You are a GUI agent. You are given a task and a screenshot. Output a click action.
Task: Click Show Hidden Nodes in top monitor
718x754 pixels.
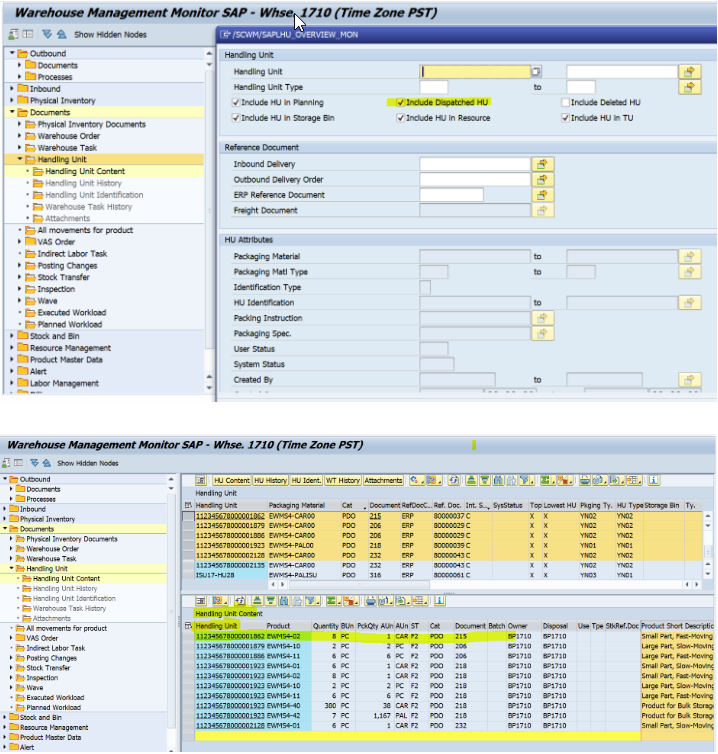110,35
